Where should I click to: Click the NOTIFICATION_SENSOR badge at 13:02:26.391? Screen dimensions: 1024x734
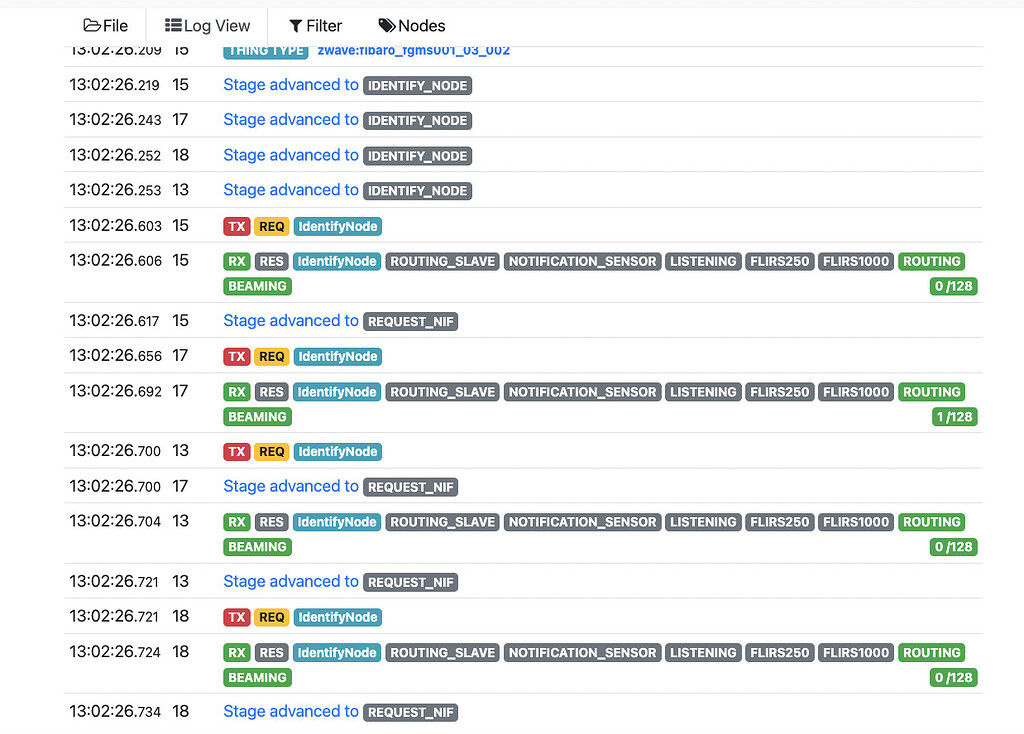[x=582, y=391]
